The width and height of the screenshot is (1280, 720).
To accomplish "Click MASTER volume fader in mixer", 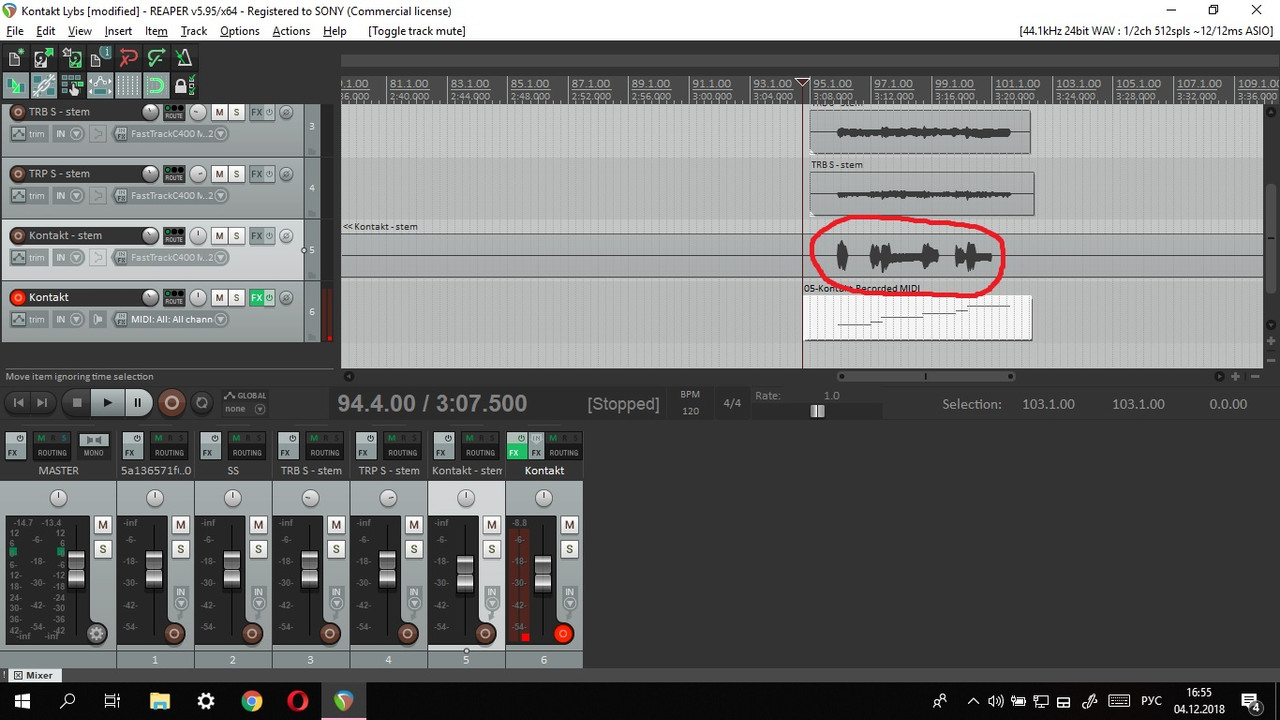I will point(76,571).
